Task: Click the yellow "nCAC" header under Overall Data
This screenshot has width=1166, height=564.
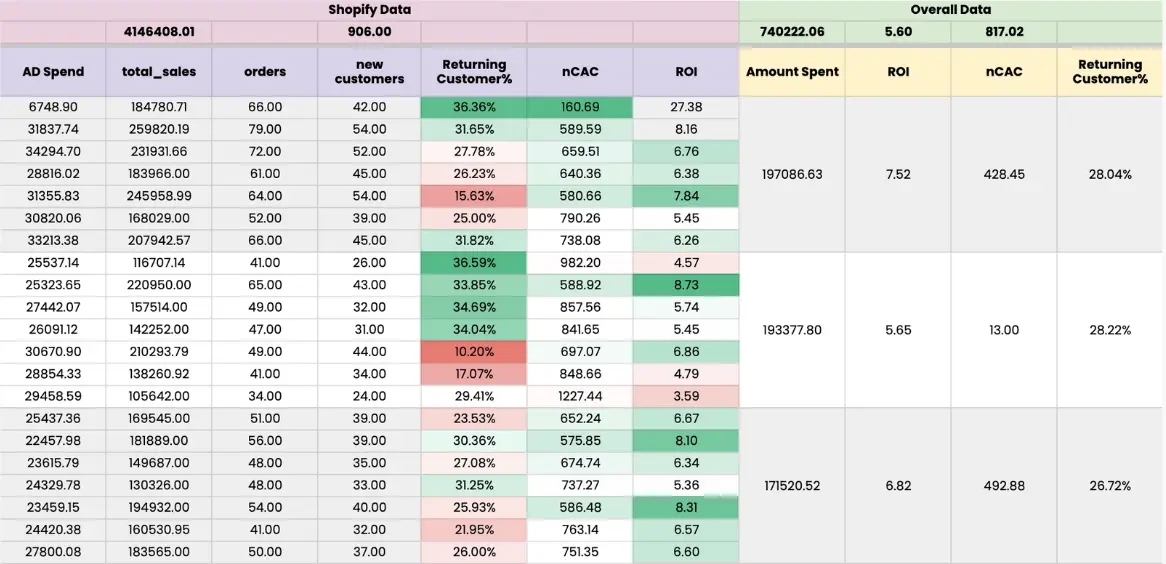Action: click(x=1003, y=72)
